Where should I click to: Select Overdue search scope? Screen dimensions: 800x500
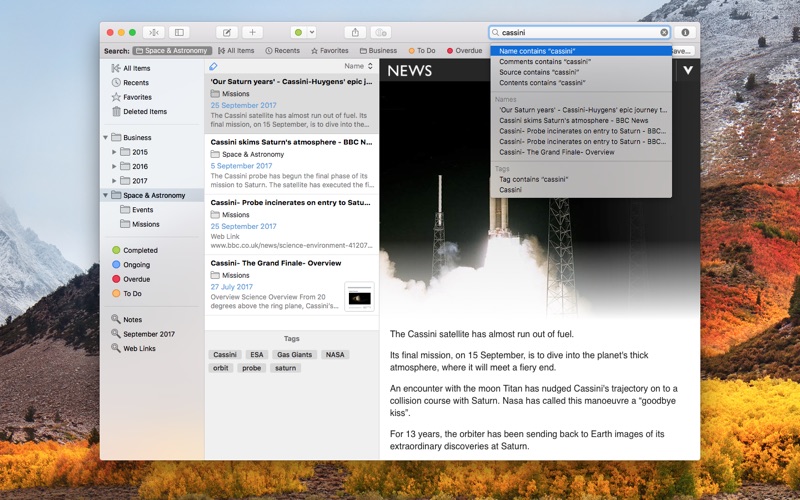click(464, 51)
